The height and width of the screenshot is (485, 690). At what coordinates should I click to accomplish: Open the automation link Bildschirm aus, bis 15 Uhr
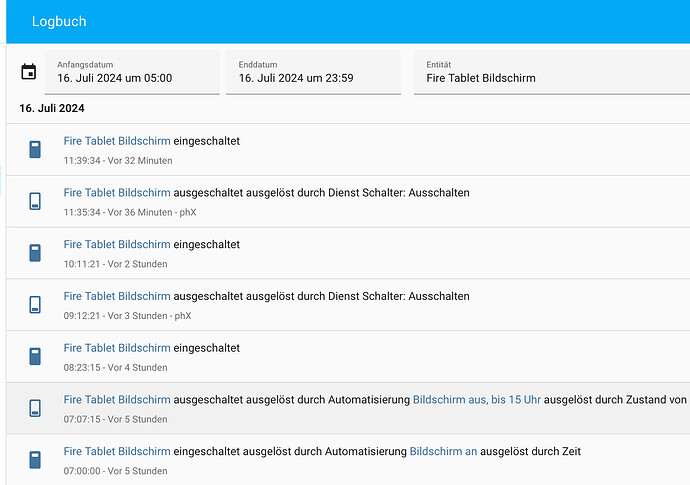(477, 399)
